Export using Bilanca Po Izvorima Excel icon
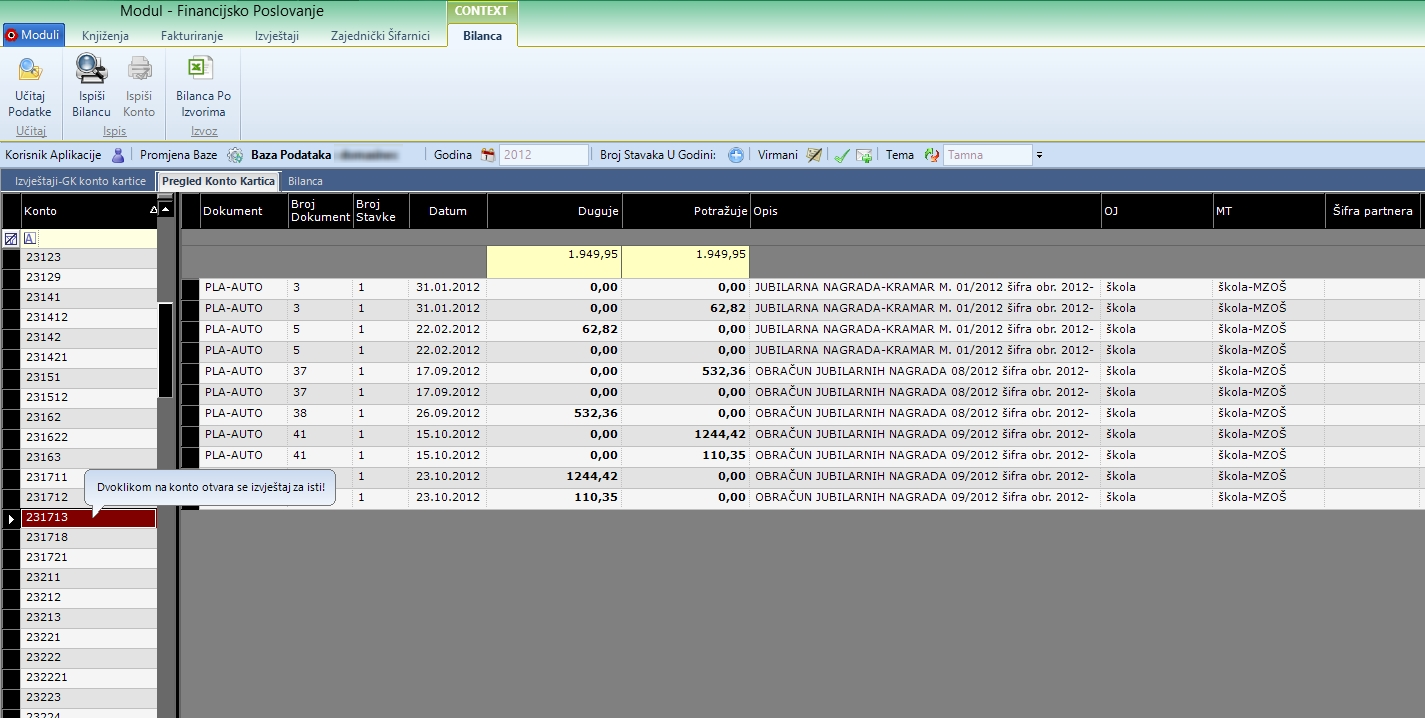This screenshot has width=1425, height=718. pyautogui.click(x=203, y=69)
